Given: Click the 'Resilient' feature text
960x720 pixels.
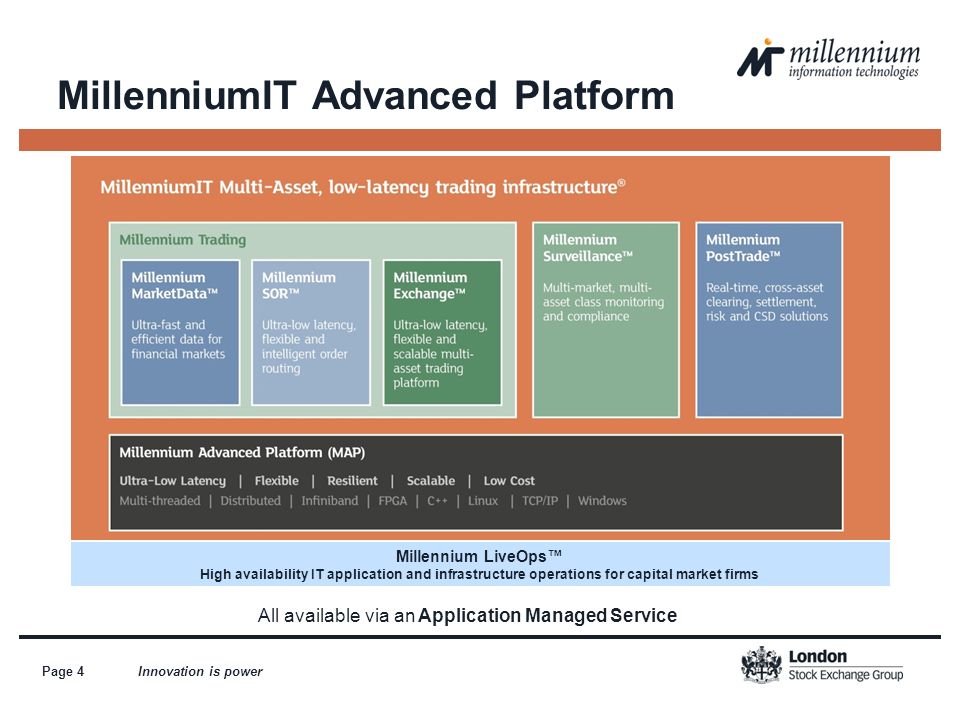Looking at the screenshot, I should coord(352,481).
